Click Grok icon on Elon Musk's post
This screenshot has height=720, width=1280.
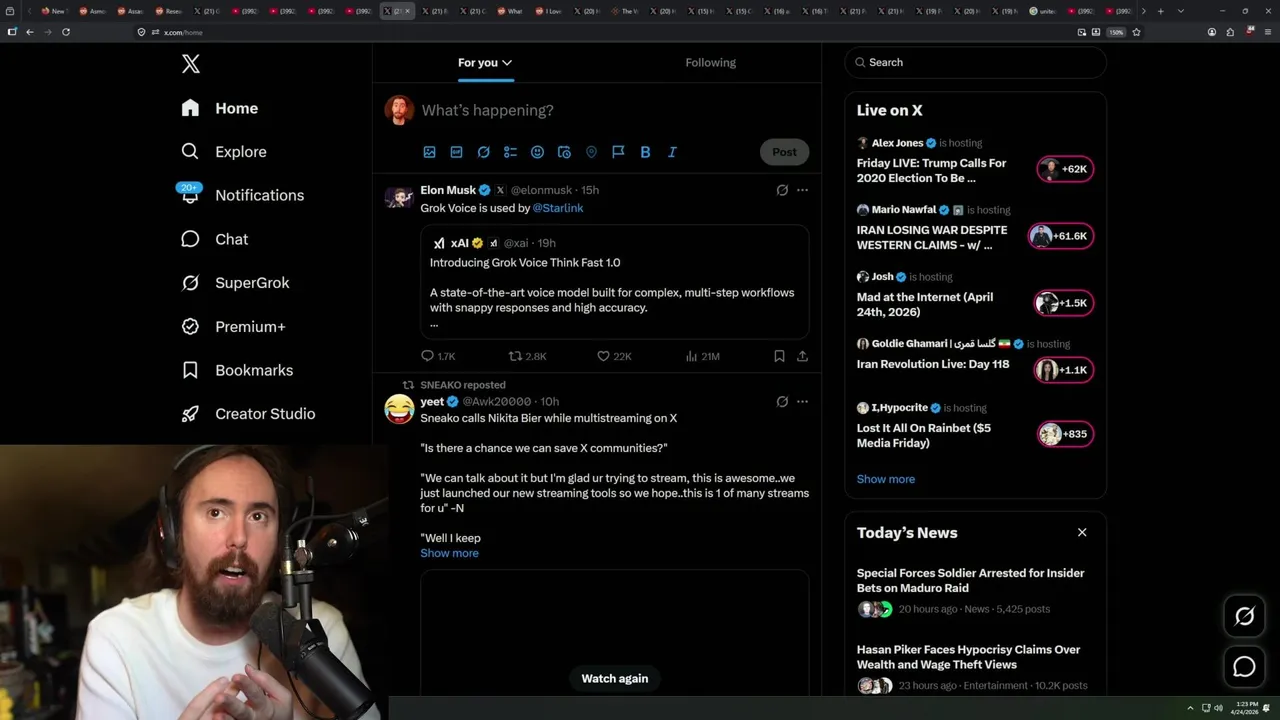click(782, 190)
